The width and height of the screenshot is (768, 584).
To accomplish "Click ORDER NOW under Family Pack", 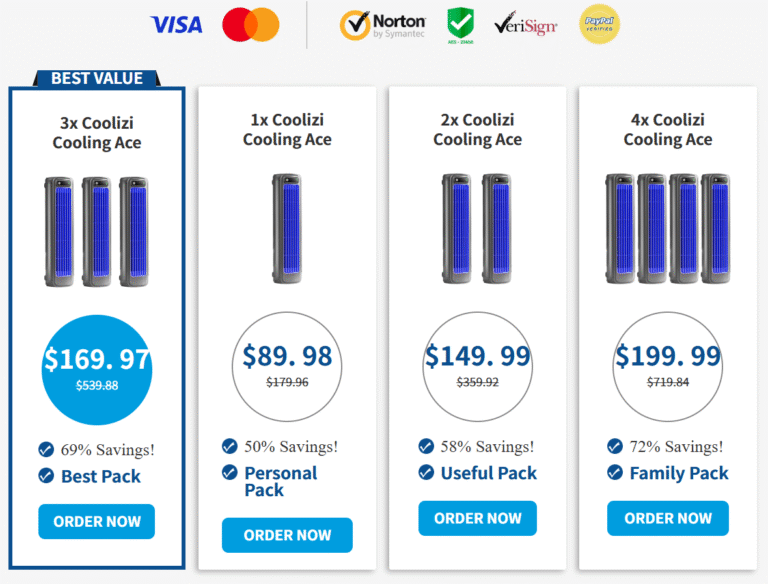I will [668, 518].
